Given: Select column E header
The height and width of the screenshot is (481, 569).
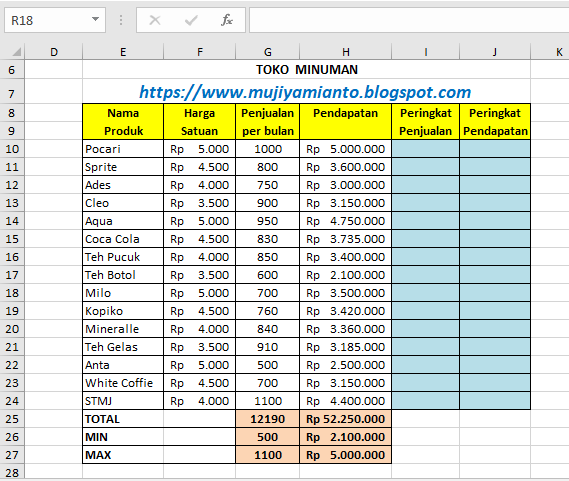Looking at the screenshot, I should (x=123, y=52).
